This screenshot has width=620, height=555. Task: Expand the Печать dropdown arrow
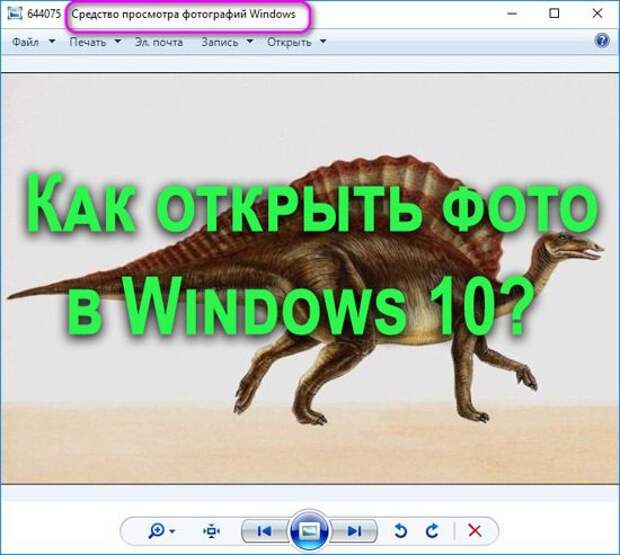click(x=117, y=41)
